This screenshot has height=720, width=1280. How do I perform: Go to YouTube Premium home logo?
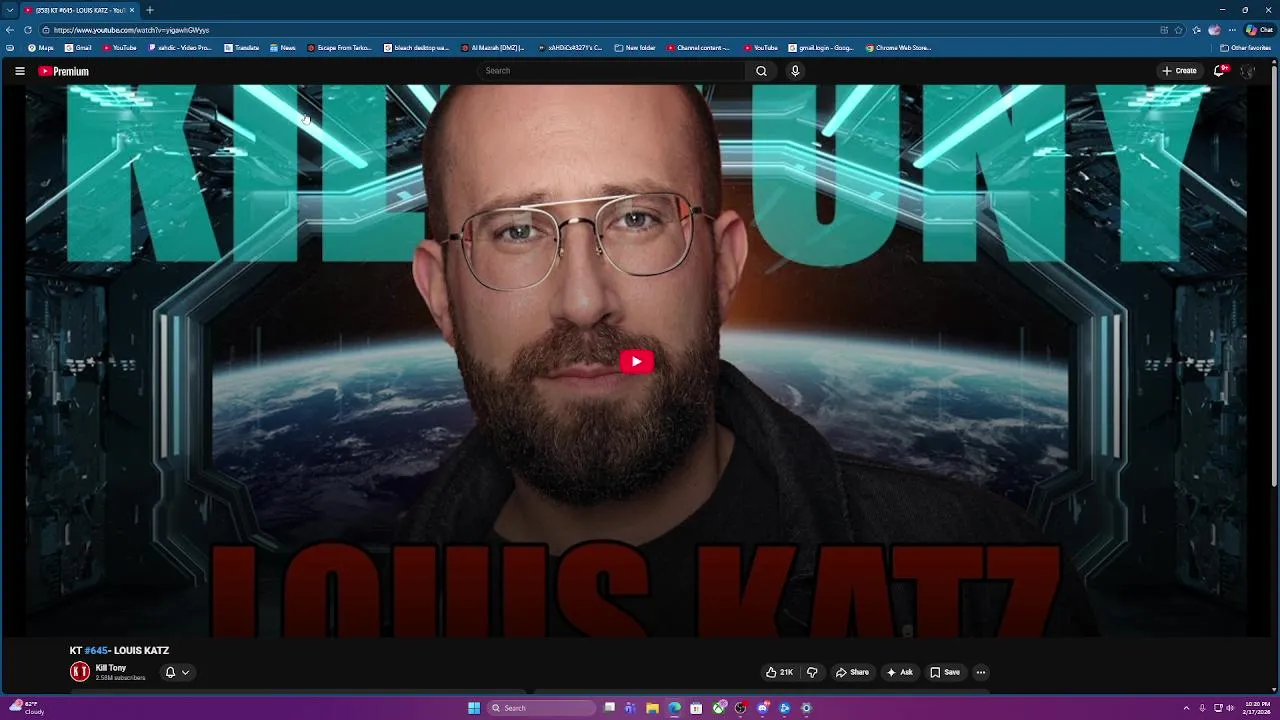(64, 71)
